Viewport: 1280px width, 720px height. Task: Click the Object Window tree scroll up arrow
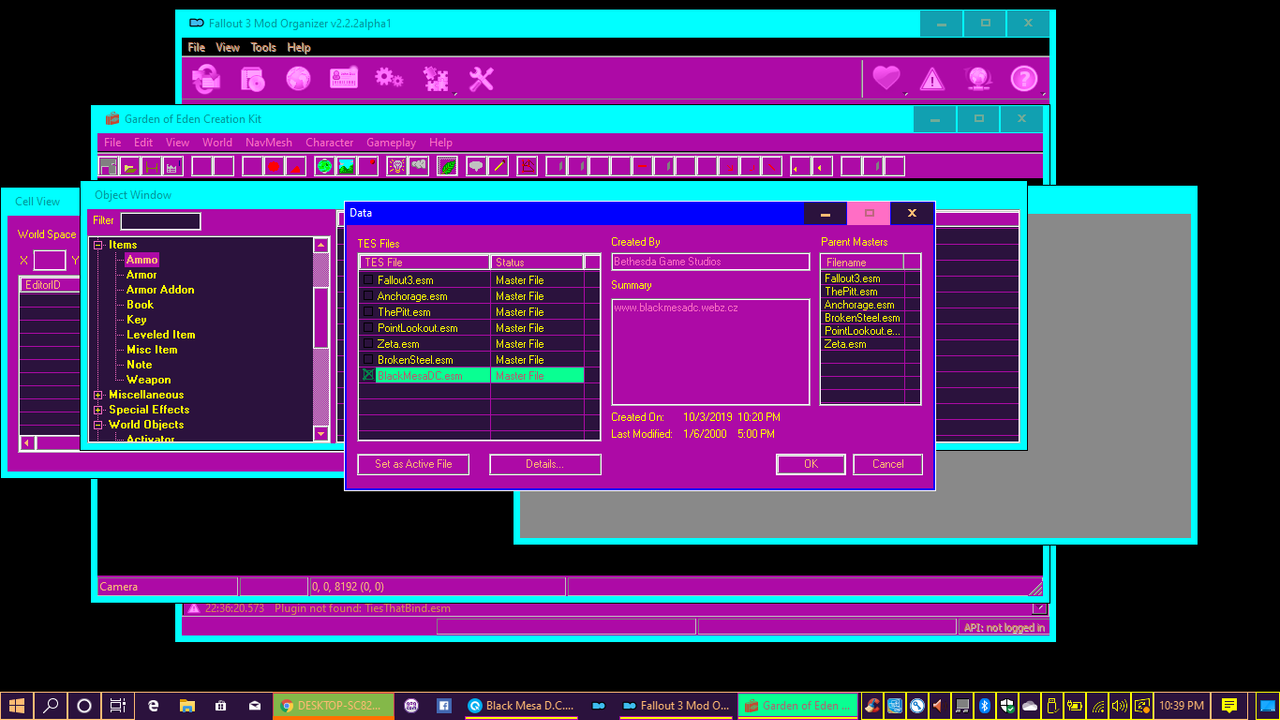321,245
